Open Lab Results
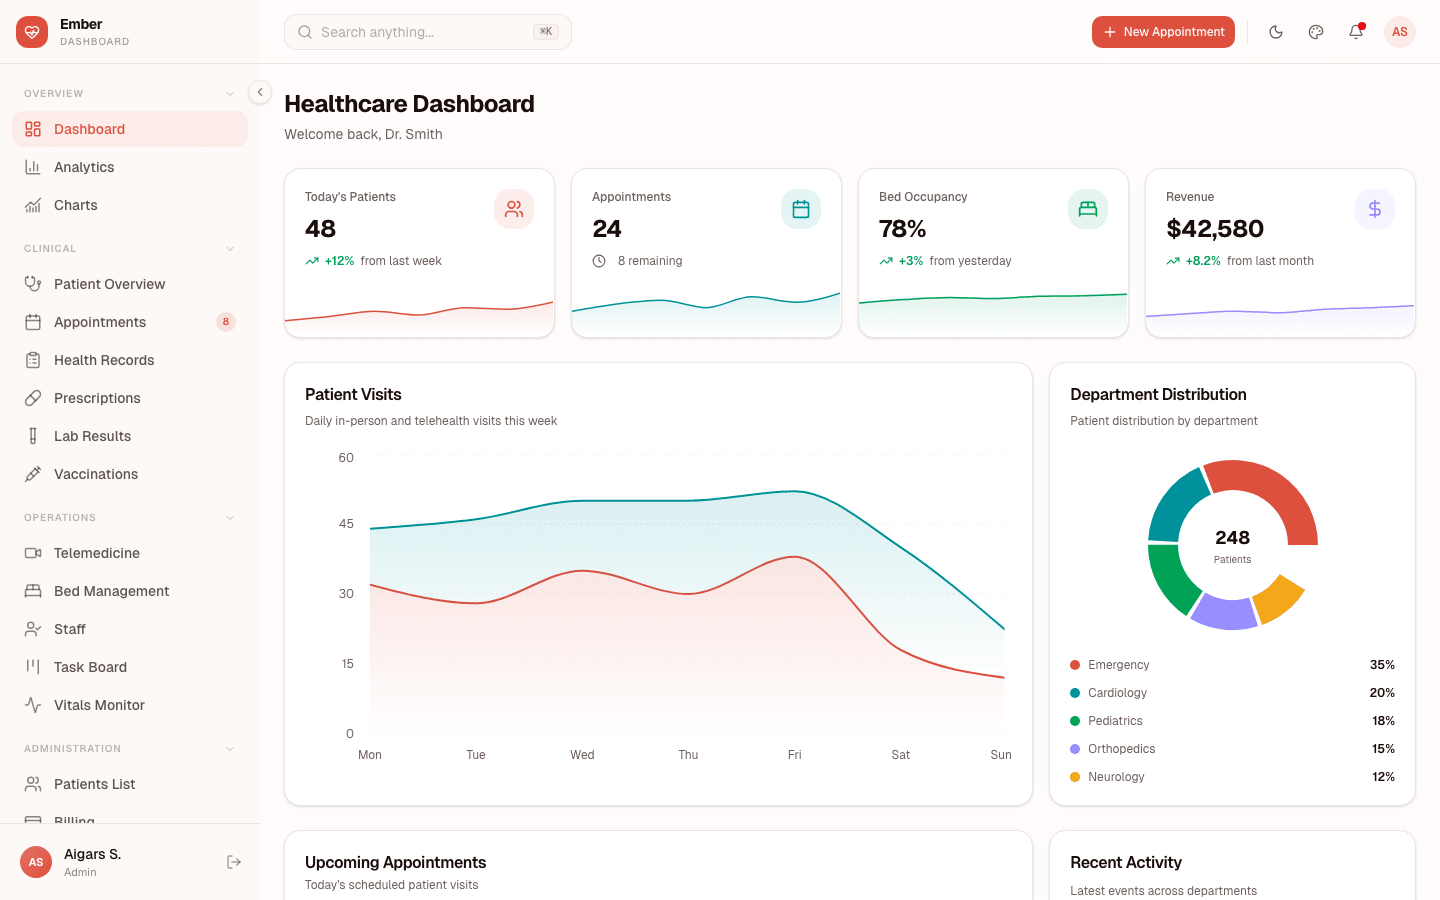 [x=92, y=436]
